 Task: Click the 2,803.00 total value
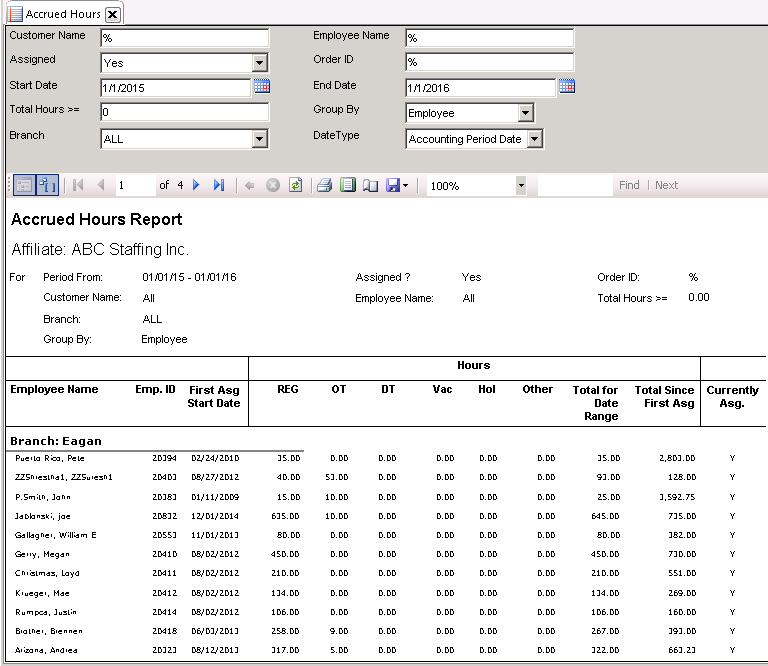tap(677, 458)
